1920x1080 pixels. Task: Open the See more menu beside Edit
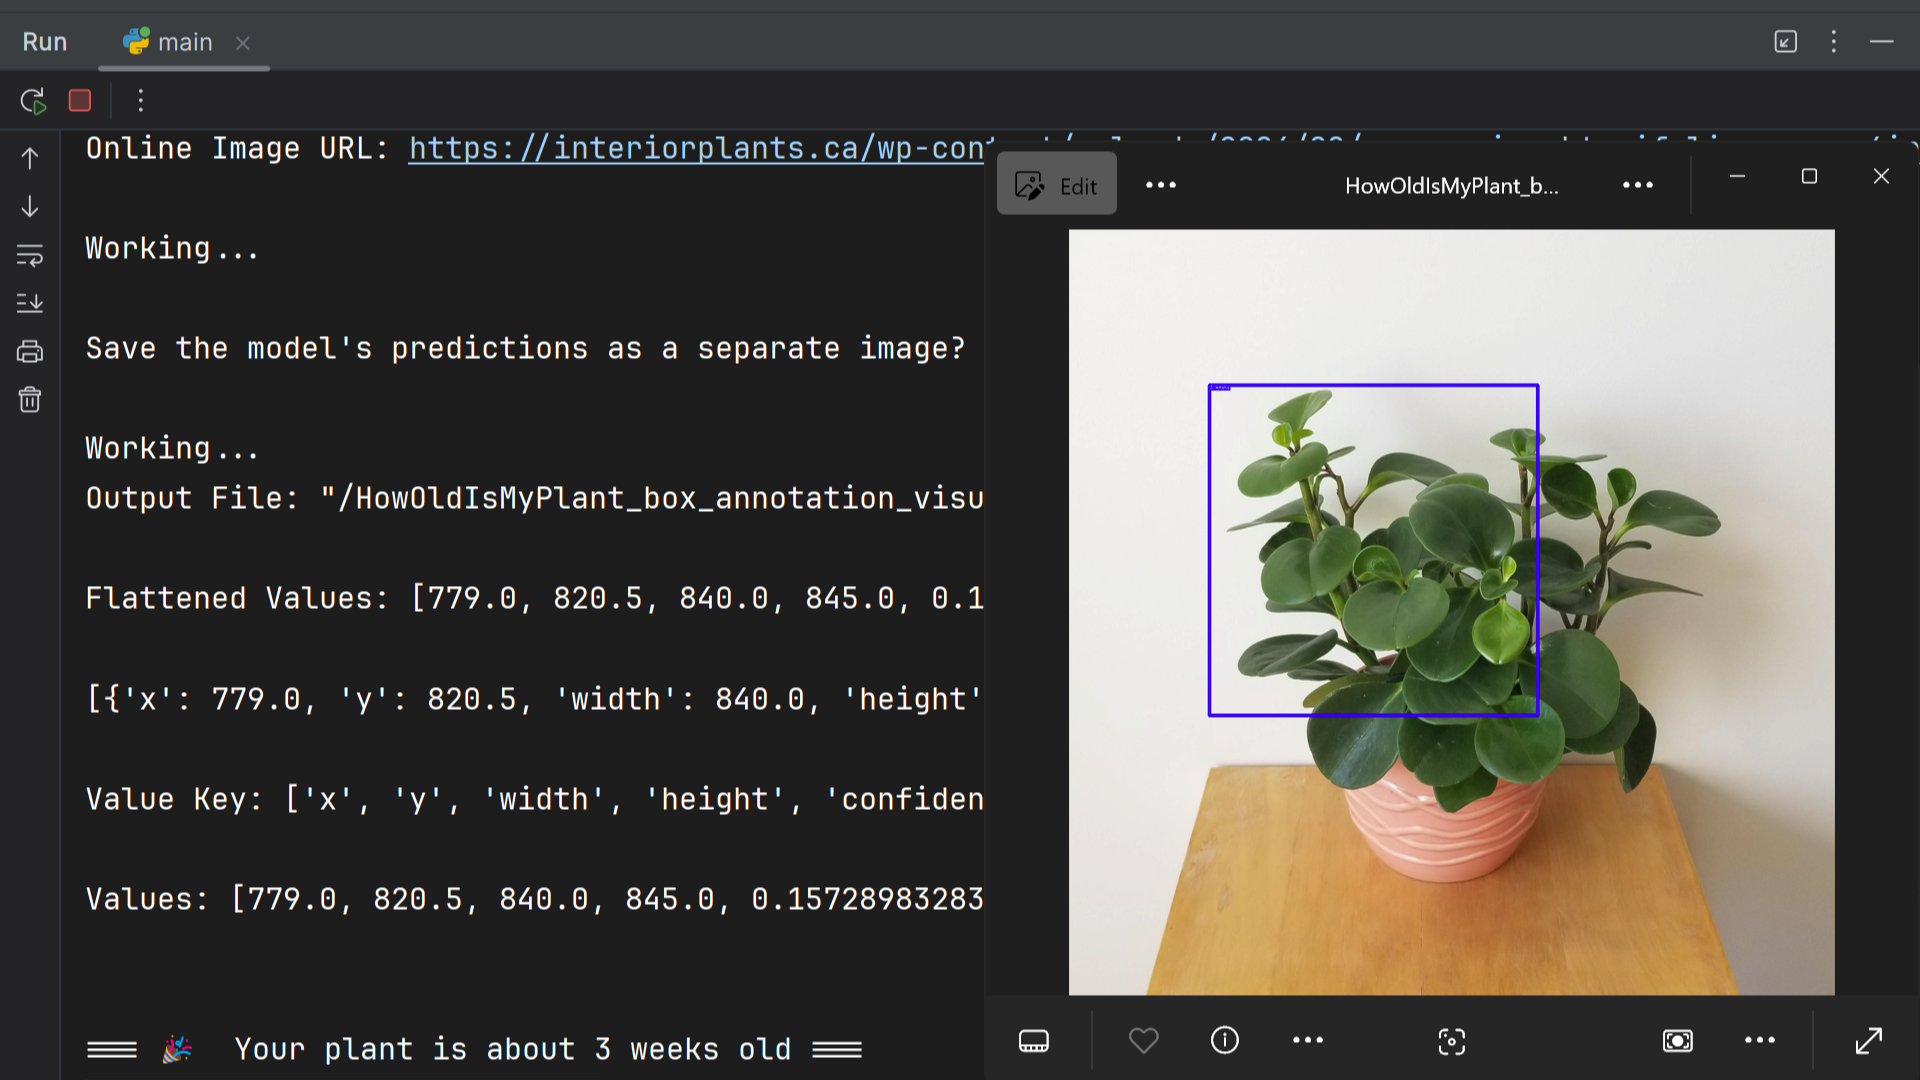coord(1161,185)
